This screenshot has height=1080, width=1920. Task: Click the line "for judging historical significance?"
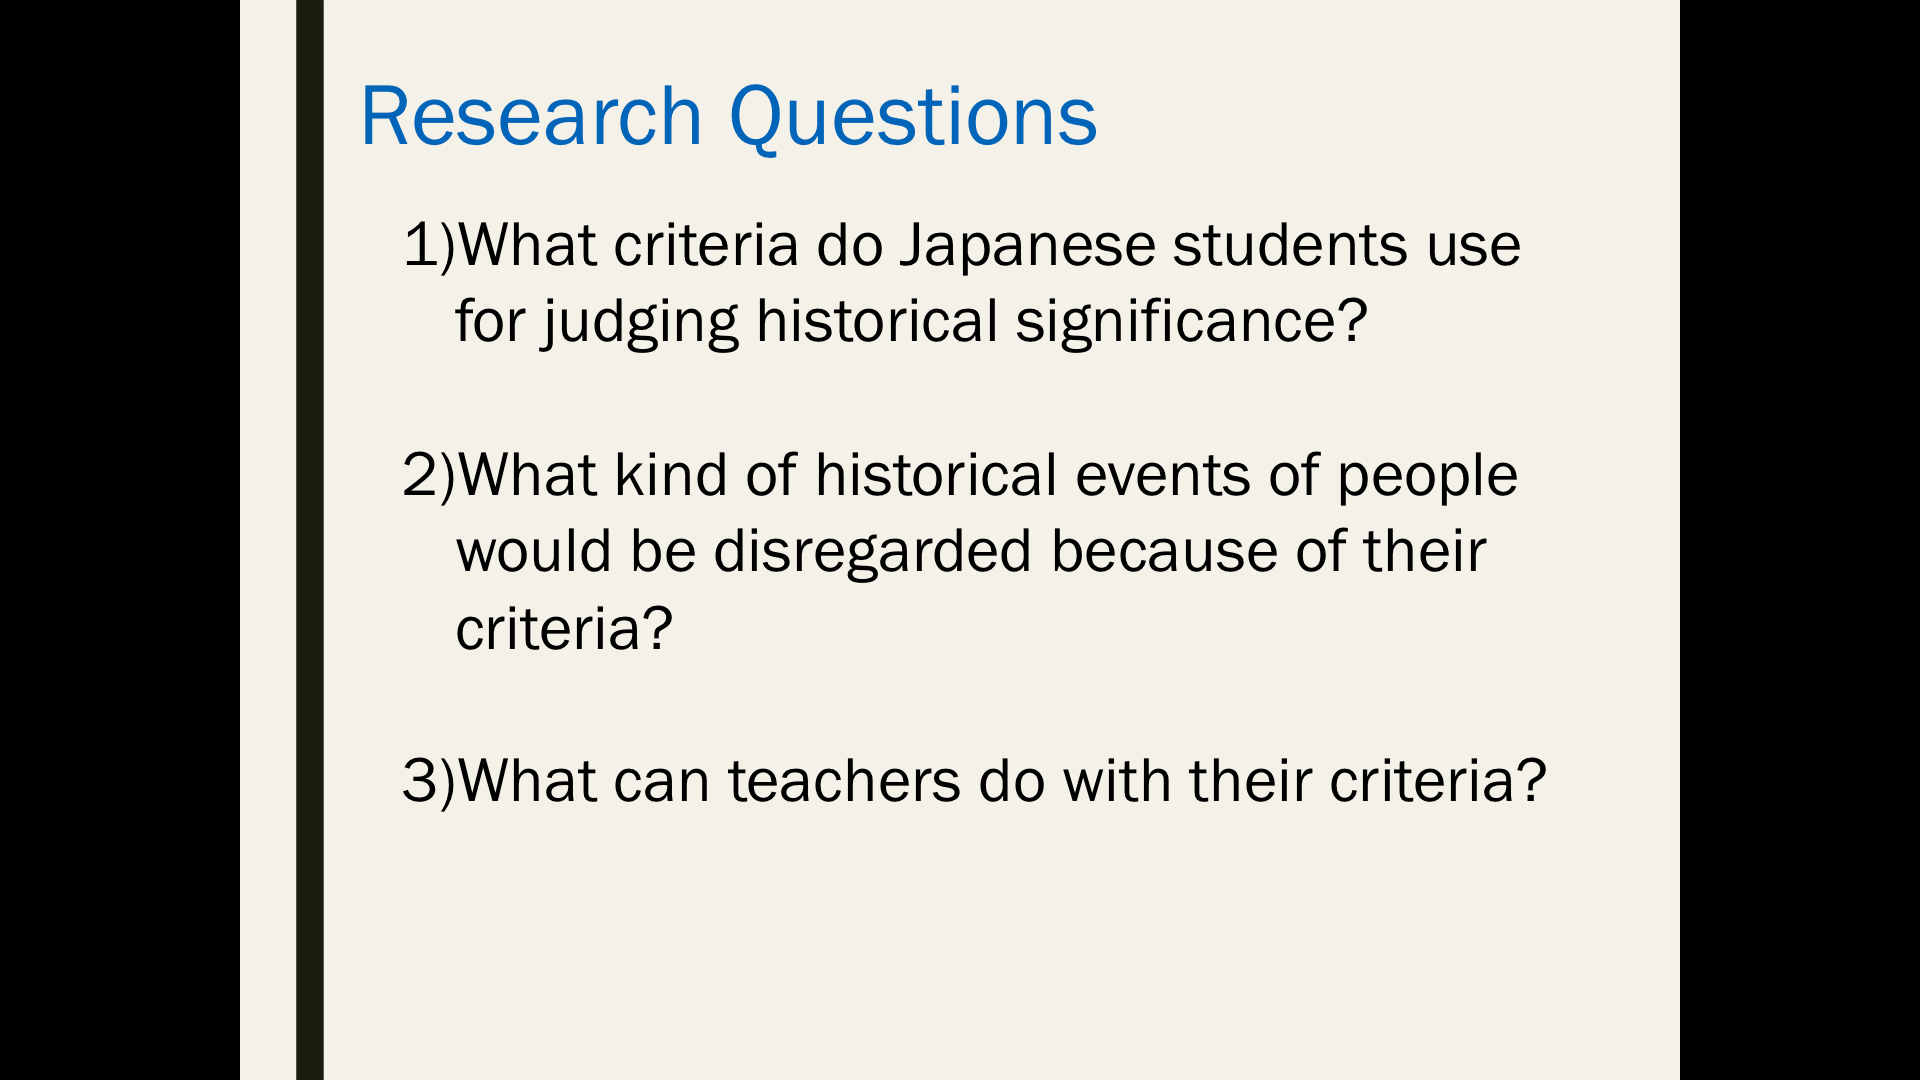click(x=911, y=323)
